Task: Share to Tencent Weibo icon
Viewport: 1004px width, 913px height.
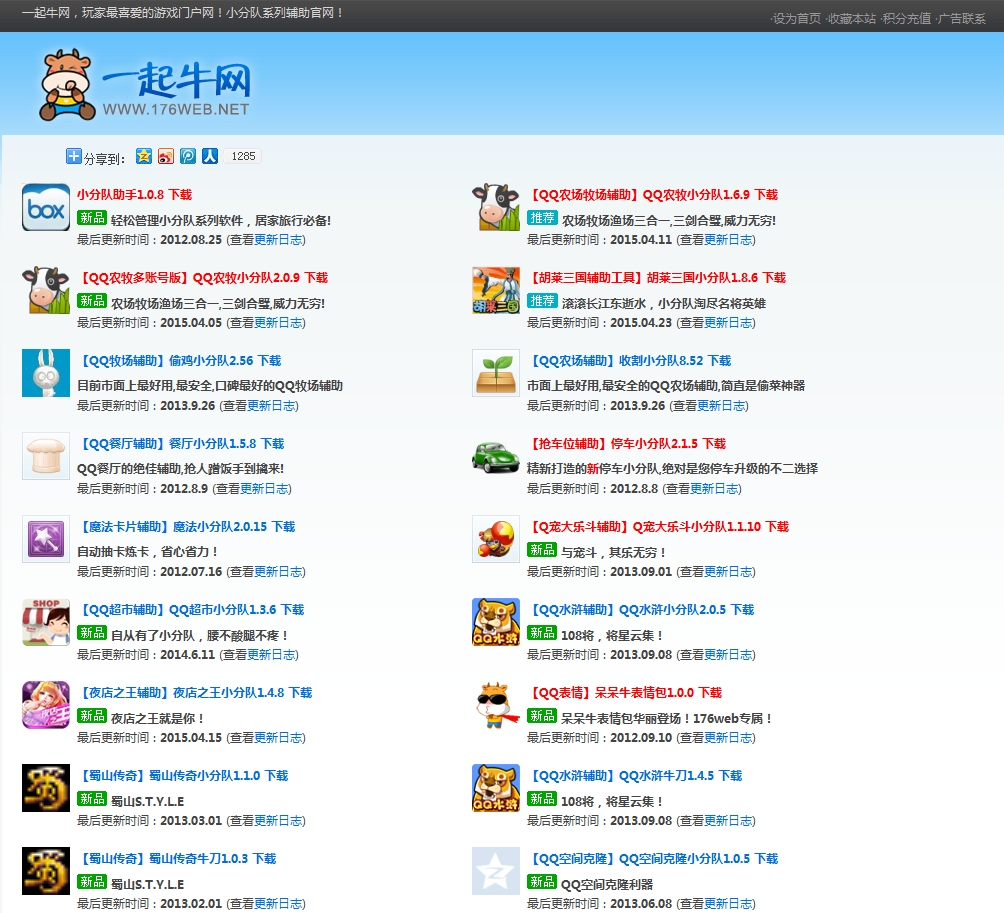Action: 188,156
